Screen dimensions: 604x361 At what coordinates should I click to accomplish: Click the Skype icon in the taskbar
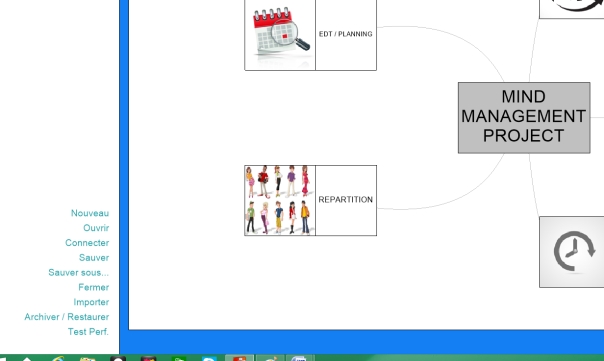coord(209,359)
